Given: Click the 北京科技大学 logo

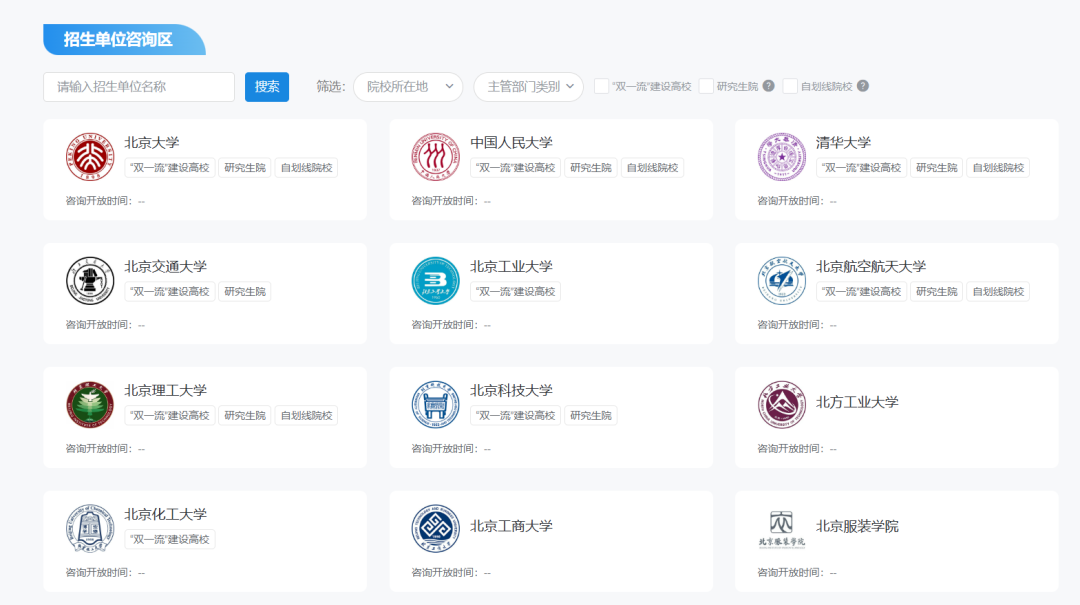Looking at the screenshot, I should click(x=435, y=404).
